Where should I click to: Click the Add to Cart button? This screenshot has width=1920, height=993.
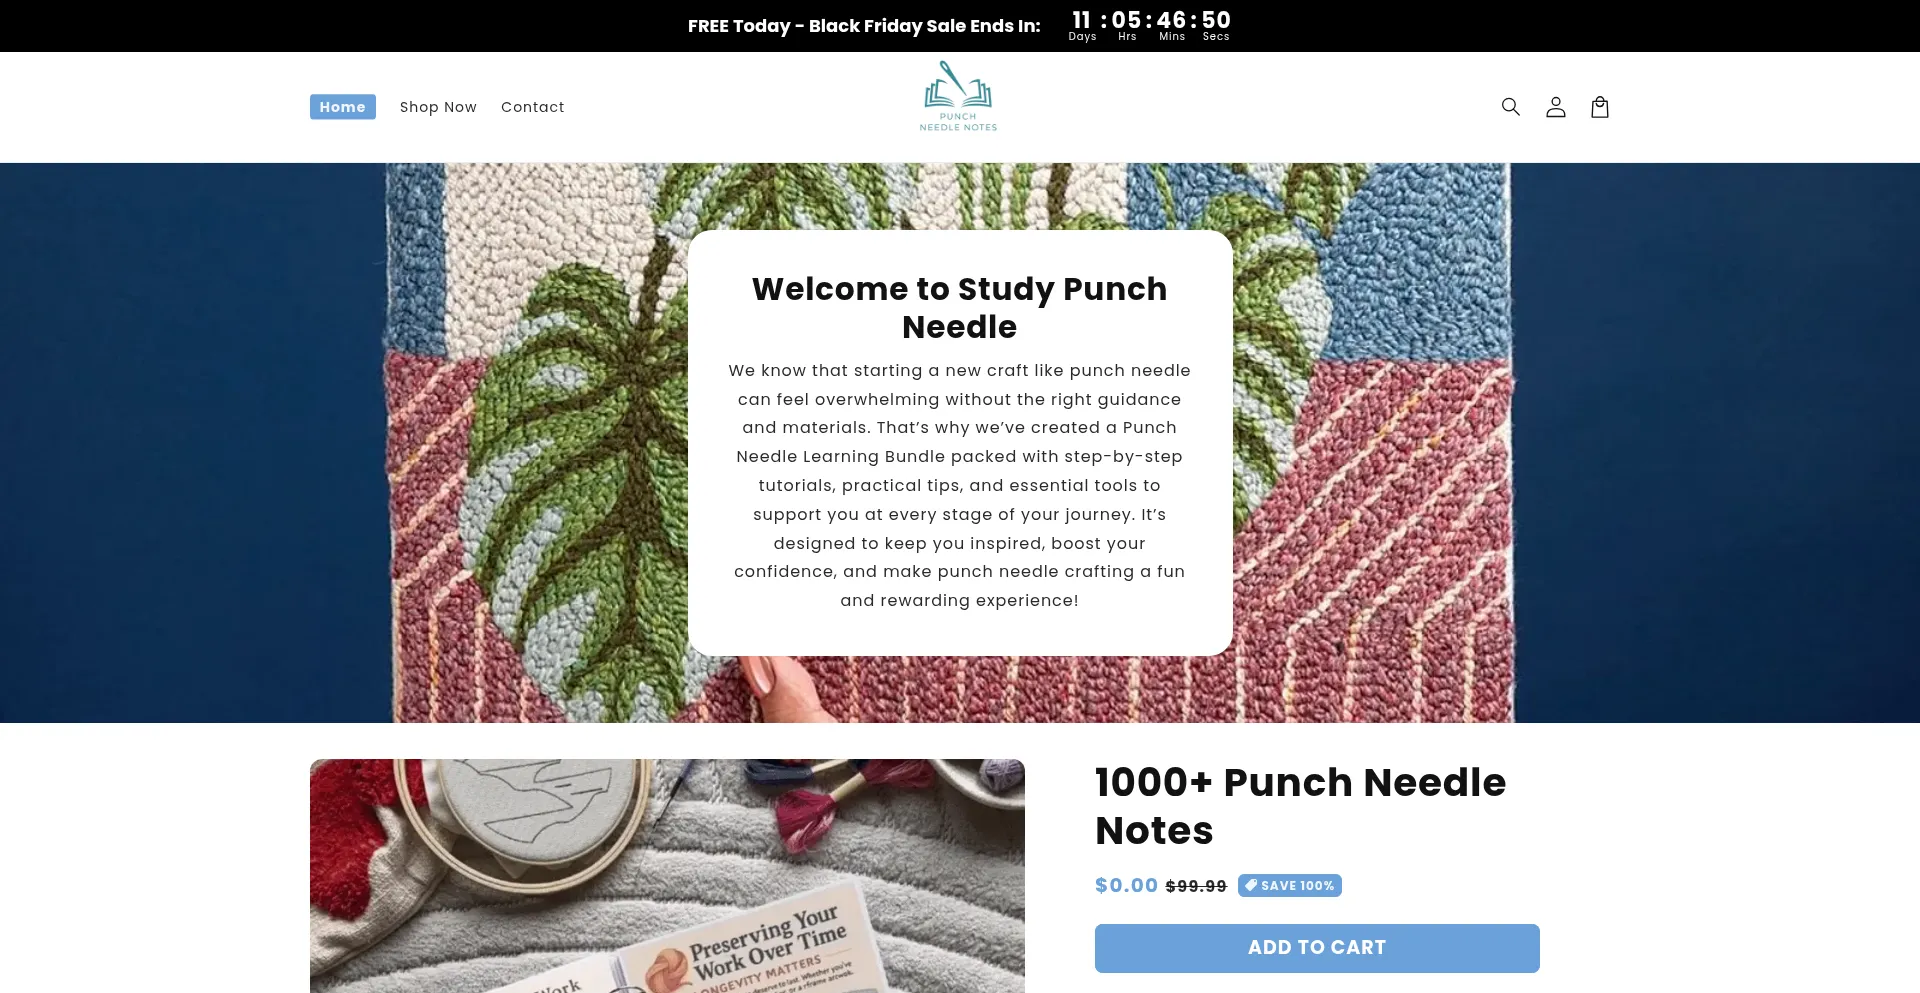click(x=1317, y=948)
